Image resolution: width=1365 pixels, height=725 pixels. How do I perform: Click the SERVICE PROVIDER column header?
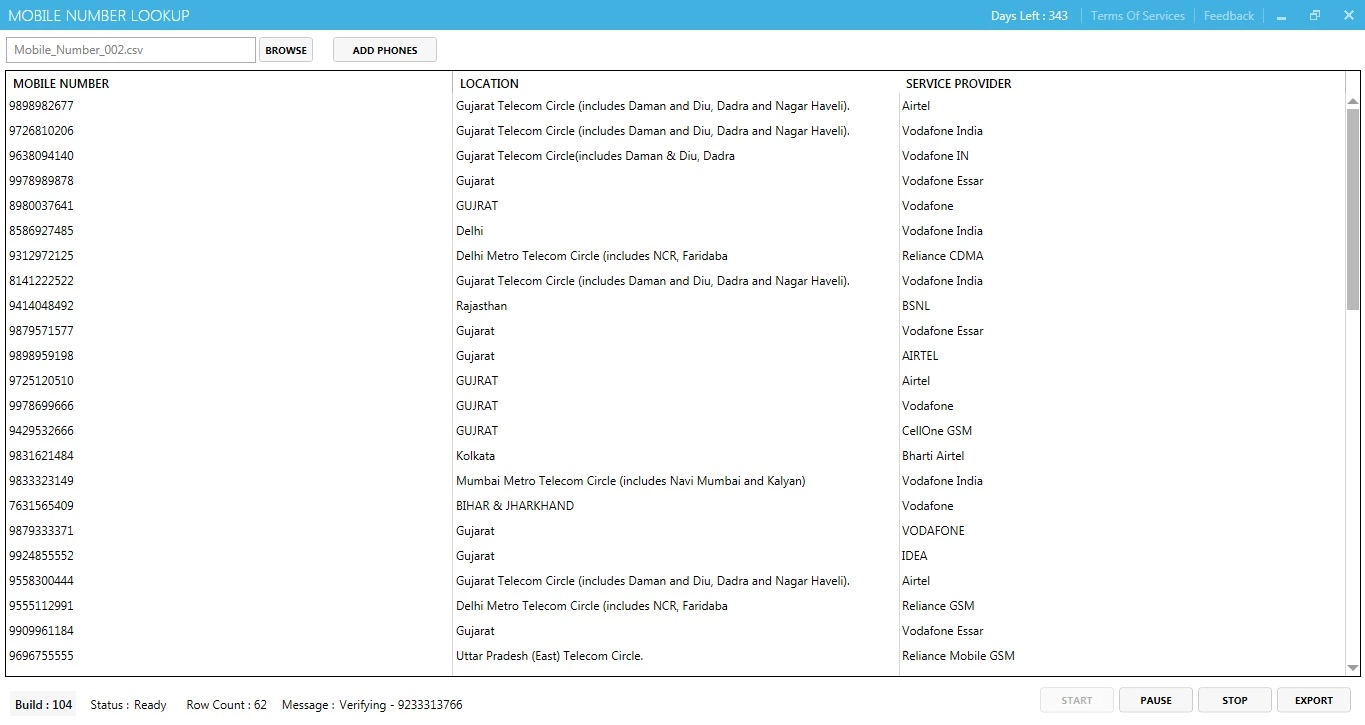958,84
